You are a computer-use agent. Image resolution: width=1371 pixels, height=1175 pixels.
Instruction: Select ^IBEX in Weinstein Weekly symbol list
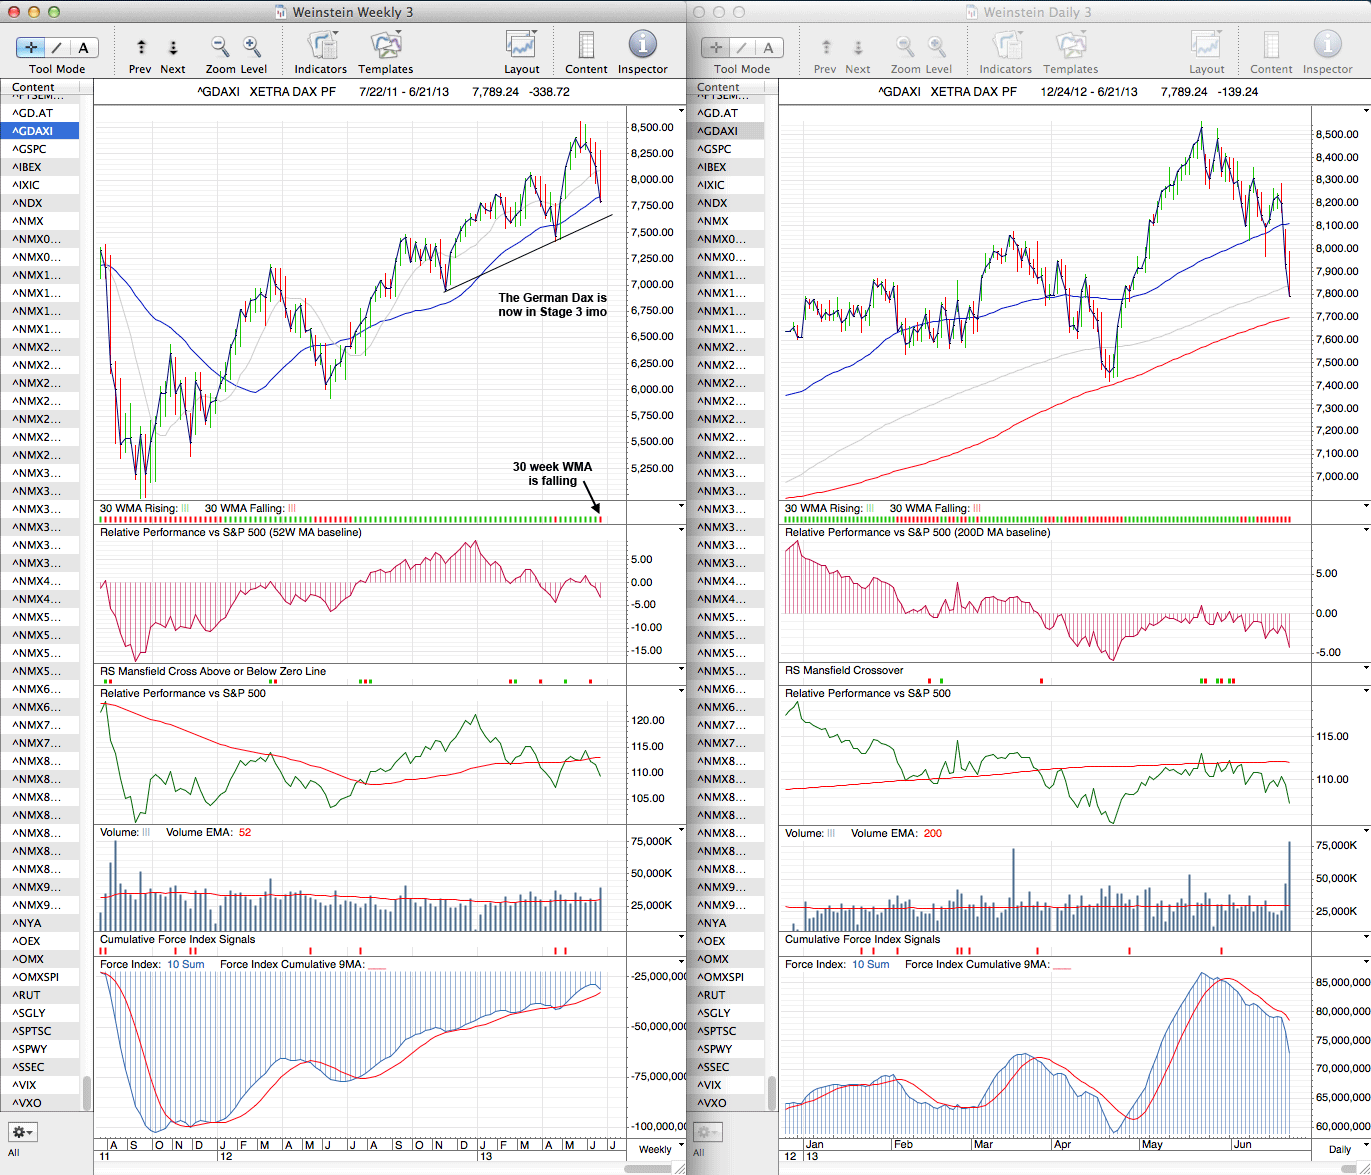click(40, 167)
